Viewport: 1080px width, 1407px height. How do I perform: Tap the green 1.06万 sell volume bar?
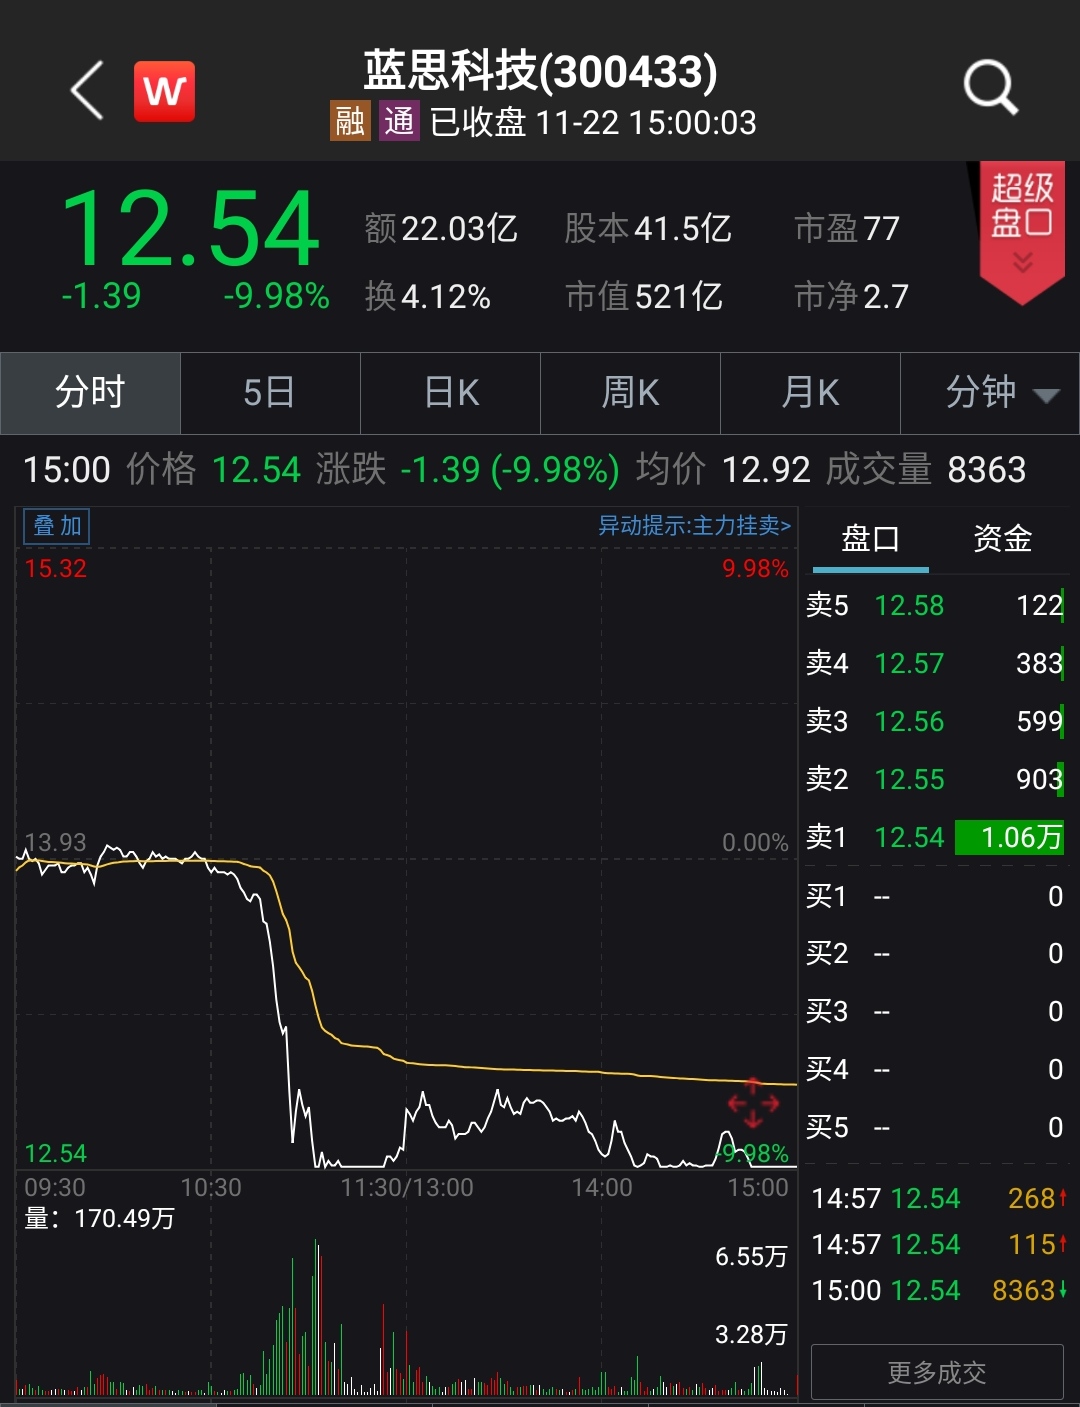pyautogui.click(x=1009, y=837)
